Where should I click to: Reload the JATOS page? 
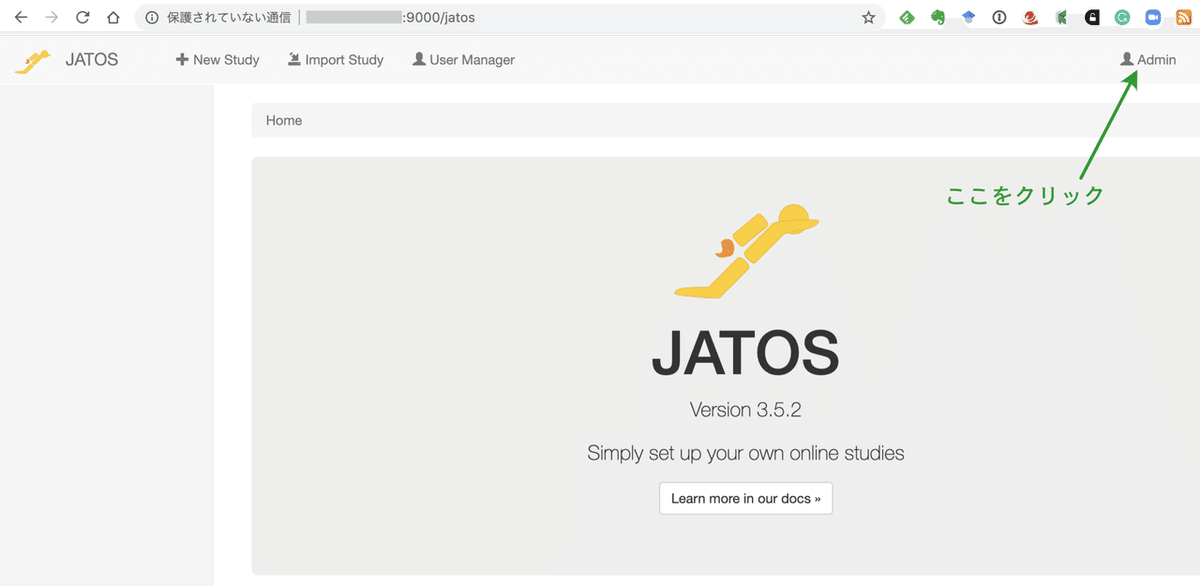point(83,17)
